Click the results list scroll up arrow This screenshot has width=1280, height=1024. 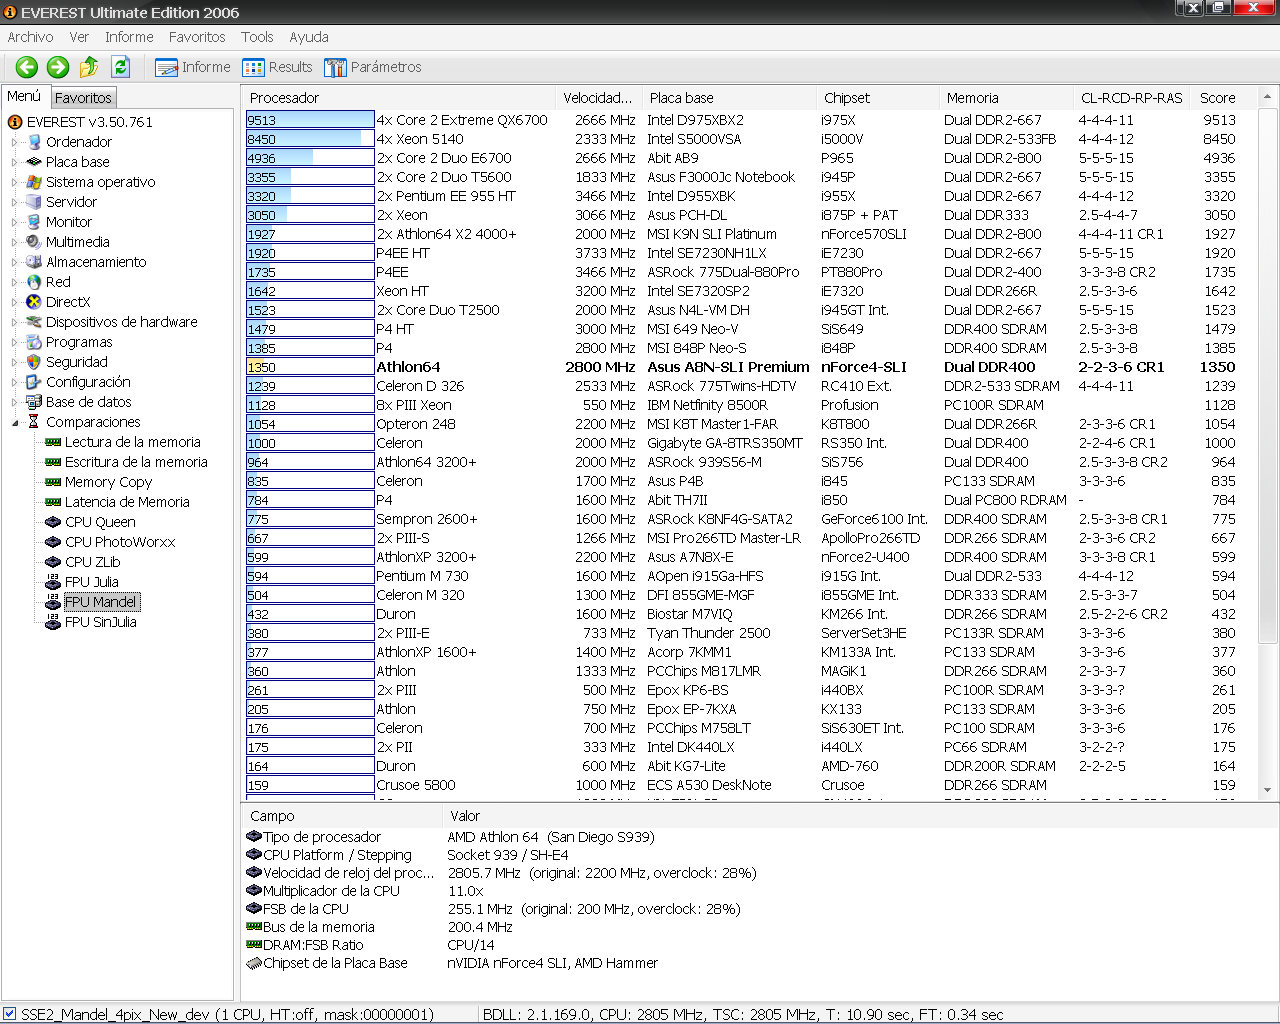pos(1268,97)
